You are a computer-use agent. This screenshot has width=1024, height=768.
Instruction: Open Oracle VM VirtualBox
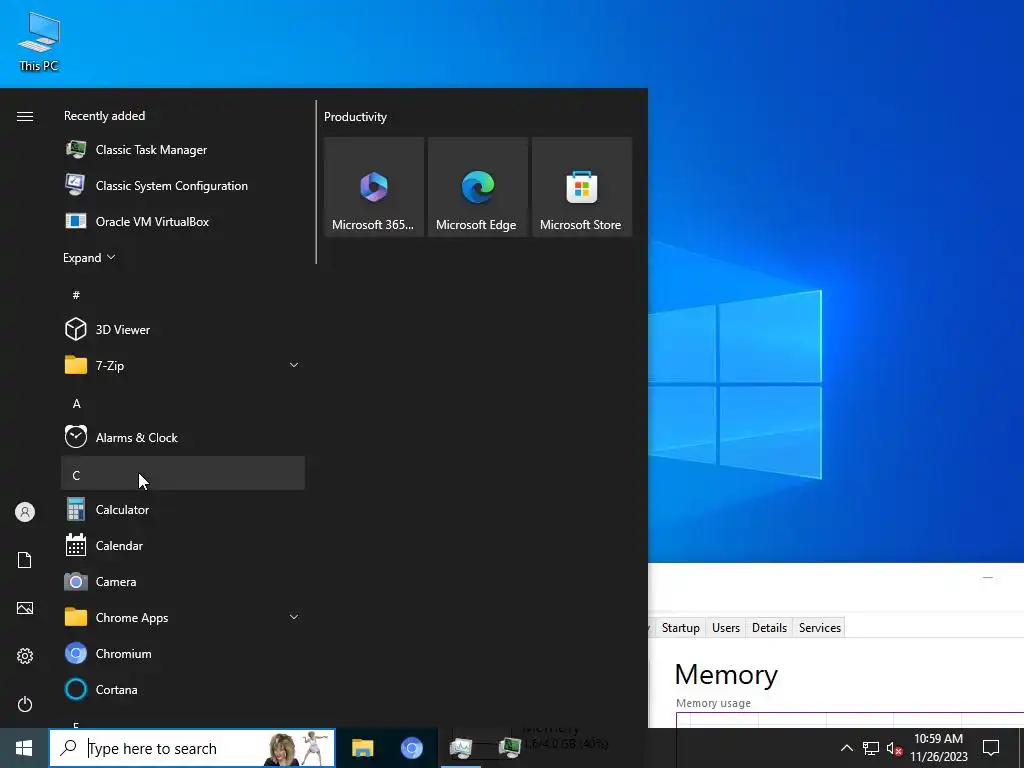coord(183,221)
